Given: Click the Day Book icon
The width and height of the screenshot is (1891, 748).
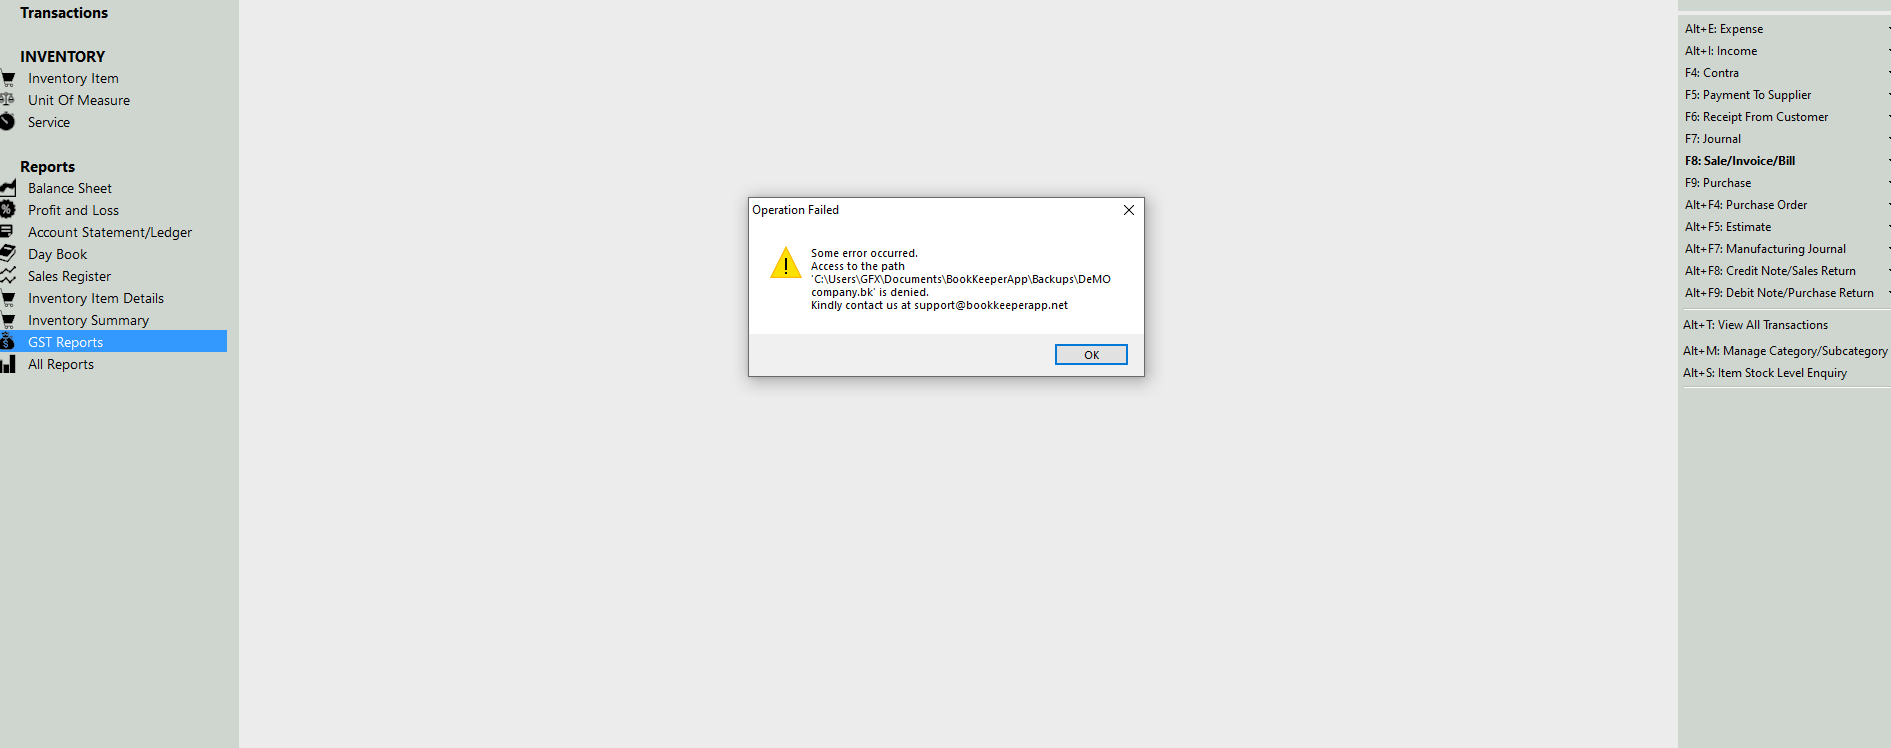Looking at the screenshot, I should click(8, 254).
